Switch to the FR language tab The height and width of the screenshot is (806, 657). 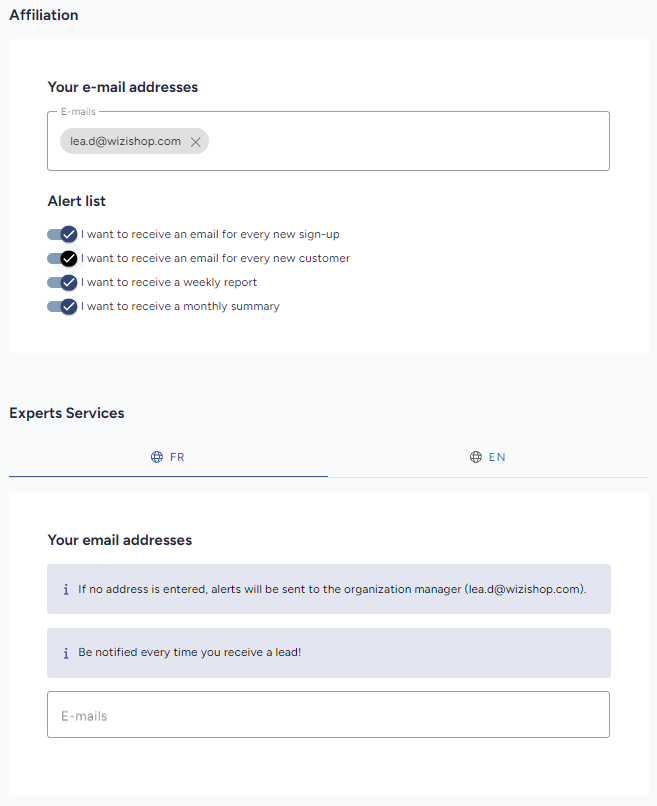pos(168,457)
